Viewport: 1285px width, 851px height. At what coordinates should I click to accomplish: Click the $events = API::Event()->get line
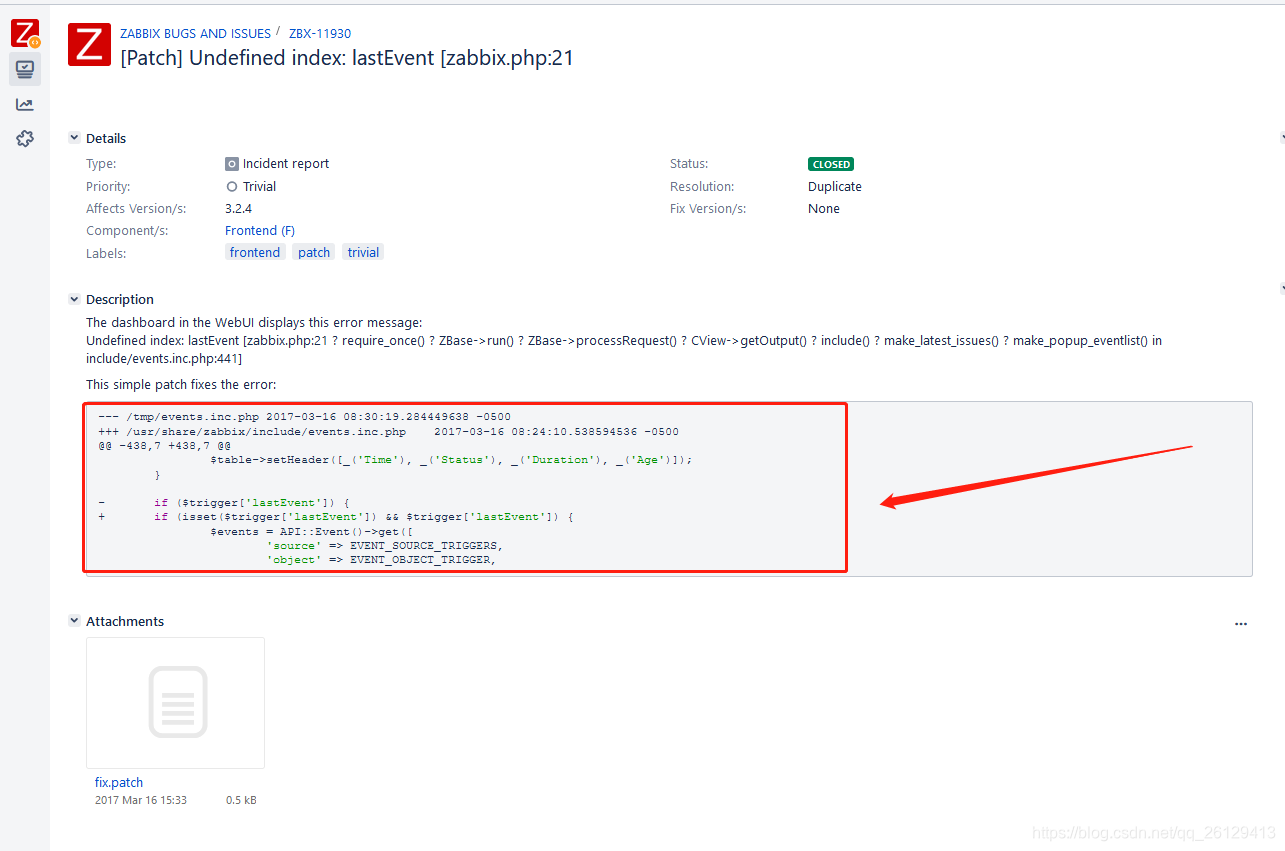coord(311,531)
